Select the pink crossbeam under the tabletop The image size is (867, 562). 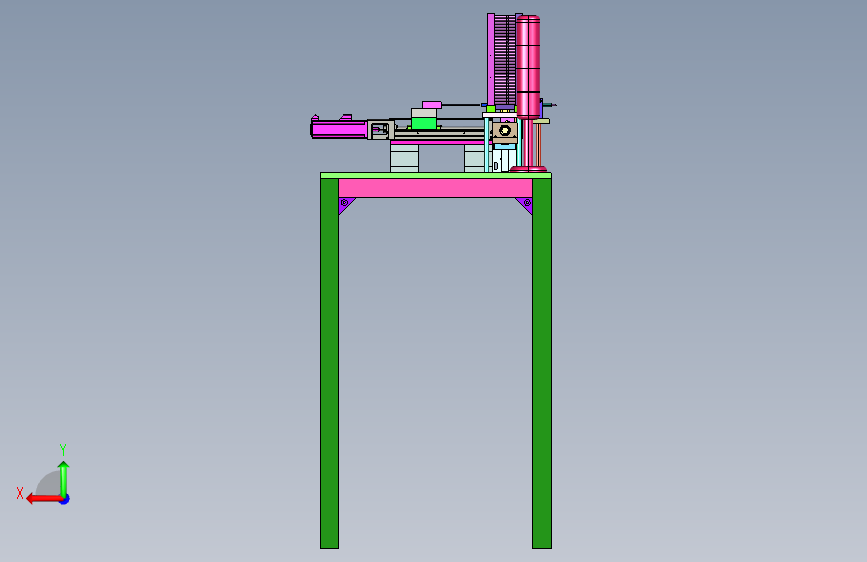click(x=435, y=188)
